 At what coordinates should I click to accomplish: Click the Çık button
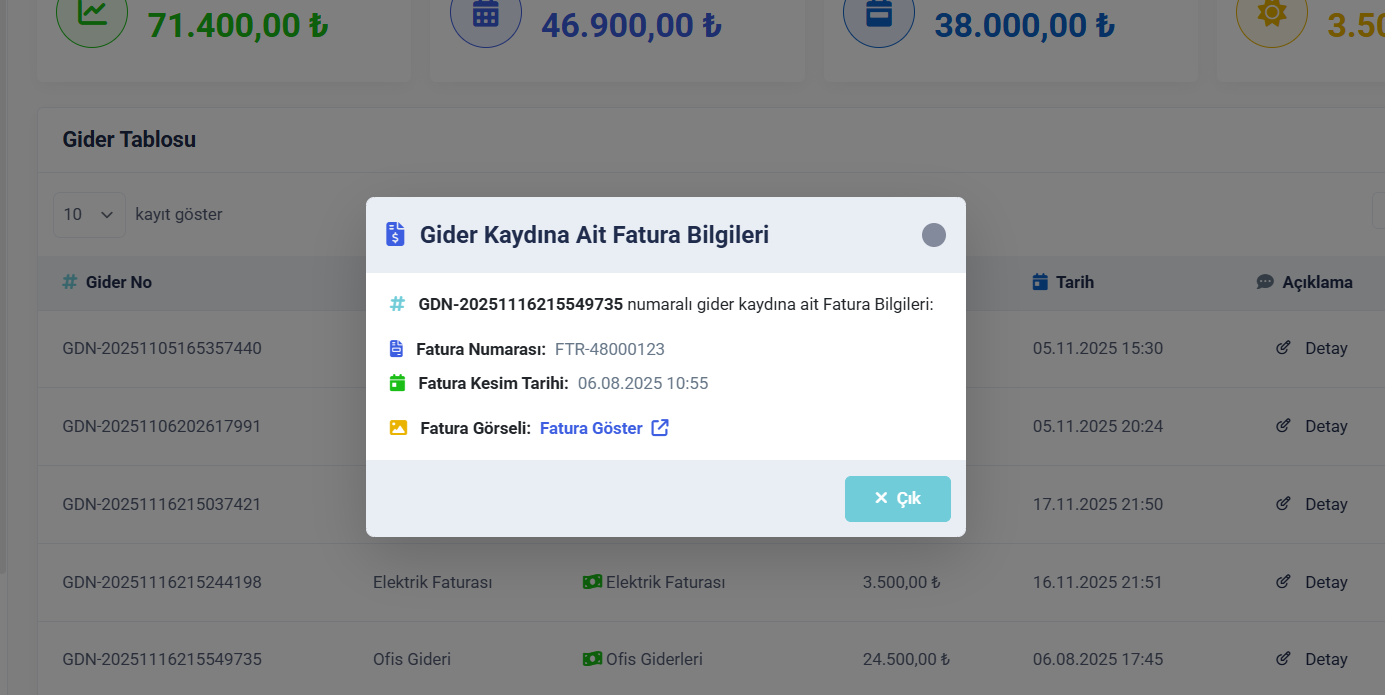point(897,498)
